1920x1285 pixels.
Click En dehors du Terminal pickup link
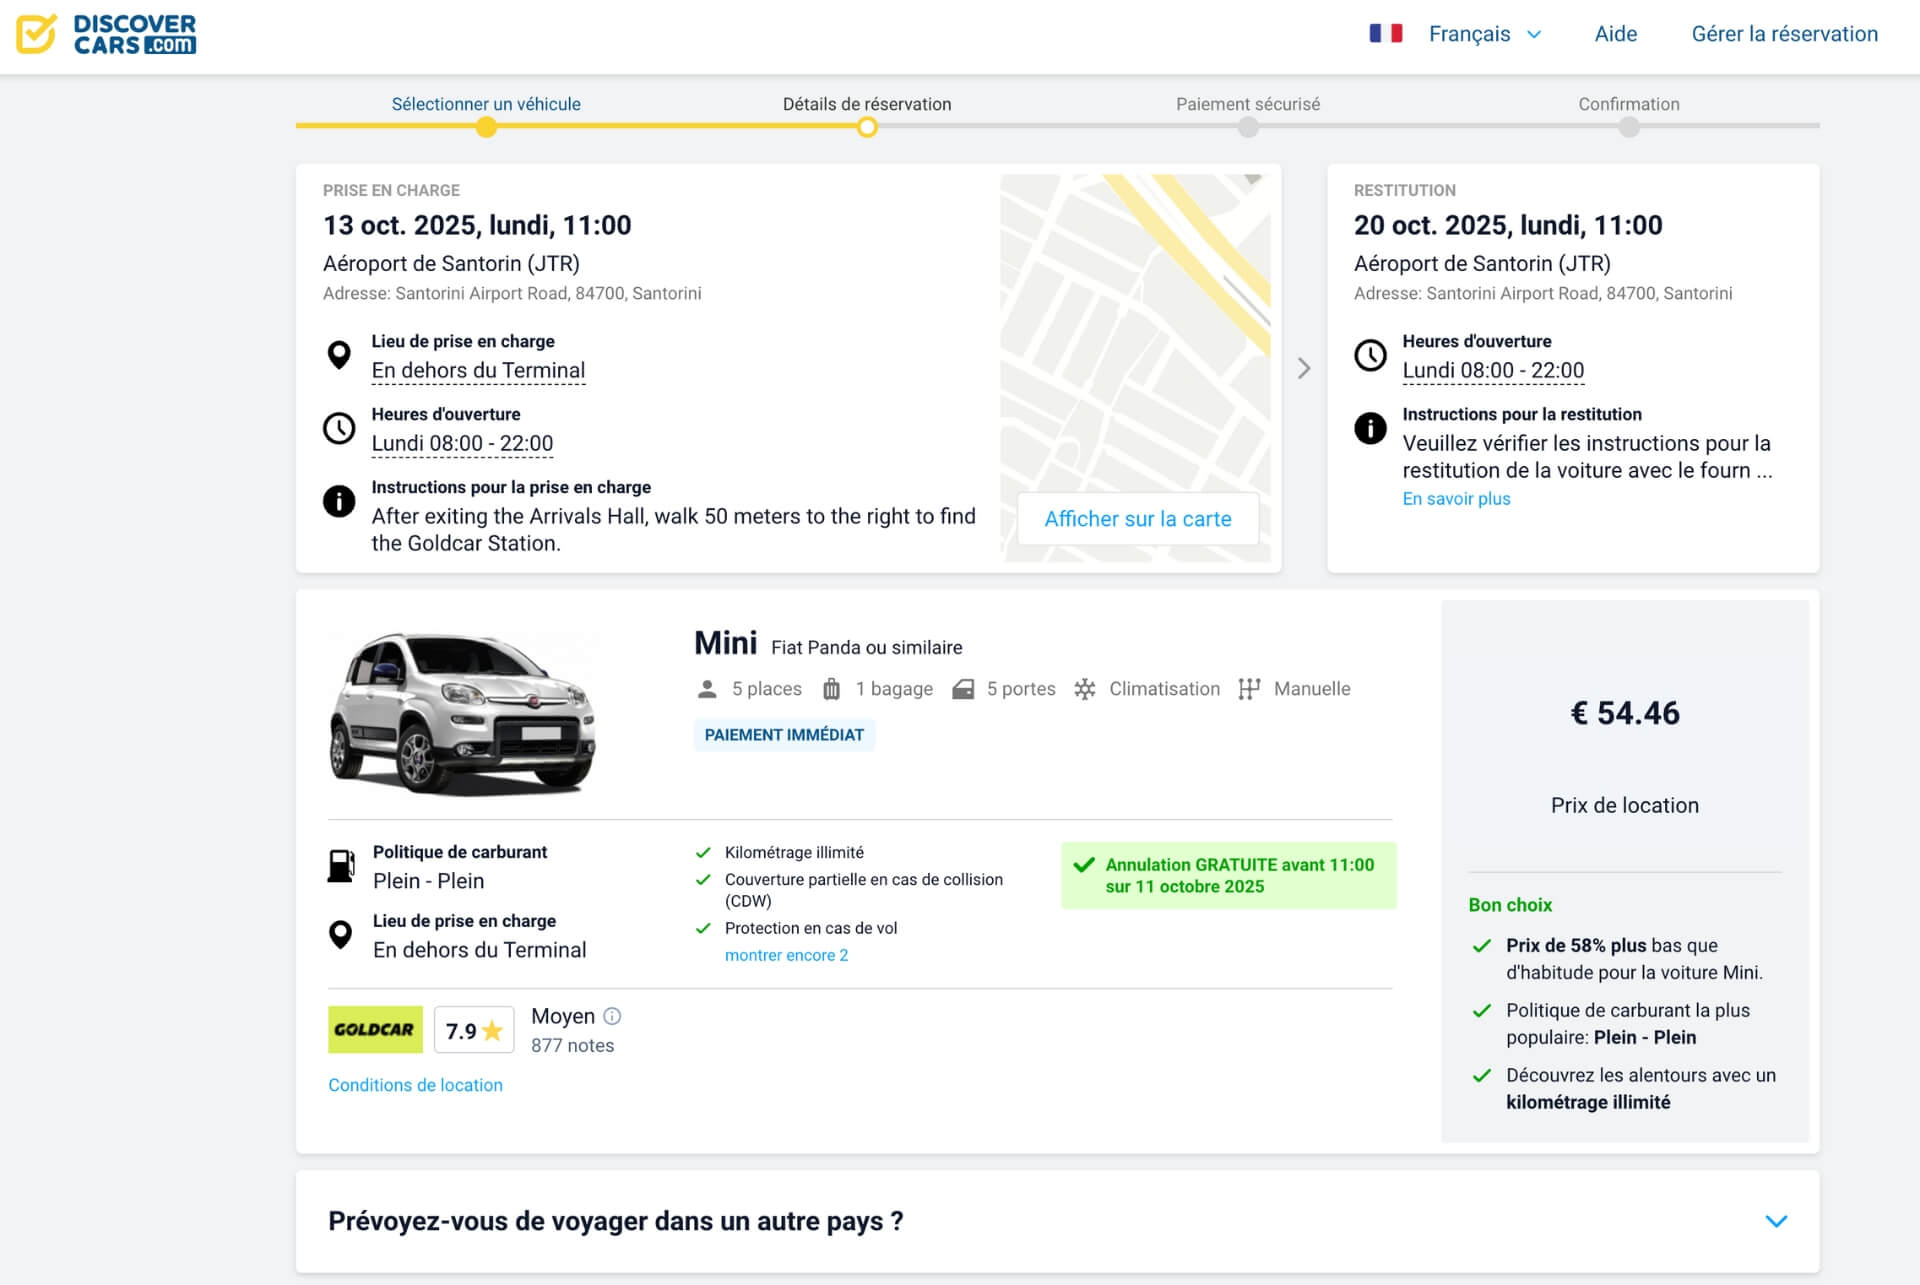pyautogui.click(x=478, y=371)
